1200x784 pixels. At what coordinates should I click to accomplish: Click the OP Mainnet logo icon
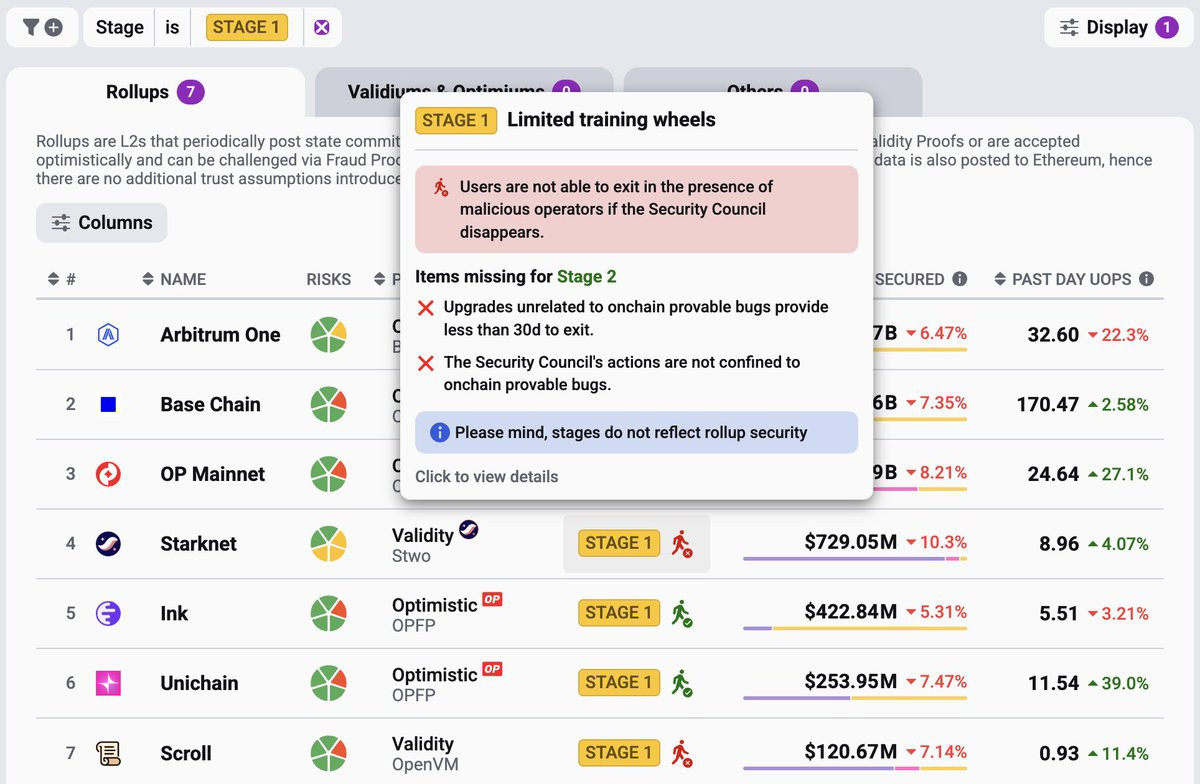(x=108, y=474)
